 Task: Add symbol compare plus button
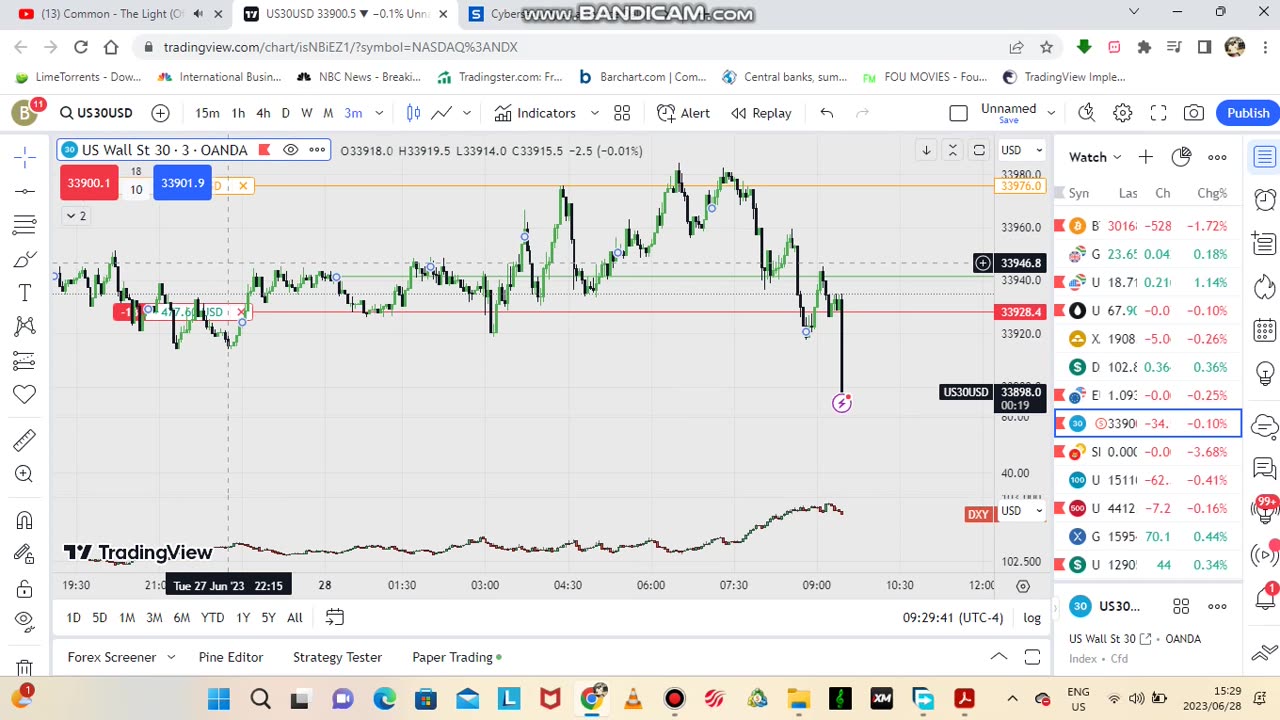(160, 113)
